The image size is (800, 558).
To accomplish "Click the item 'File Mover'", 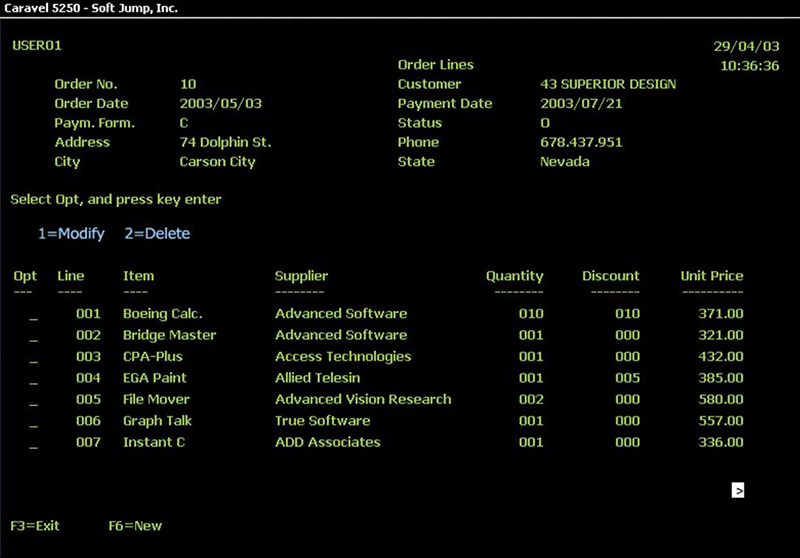I will 156,399.
